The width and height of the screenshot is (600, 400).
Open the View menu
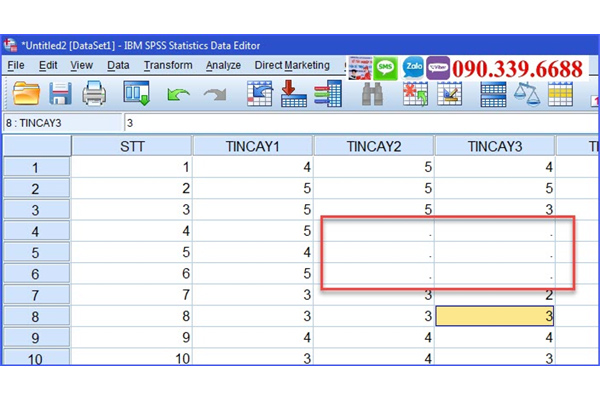click(x=82, y=65)
